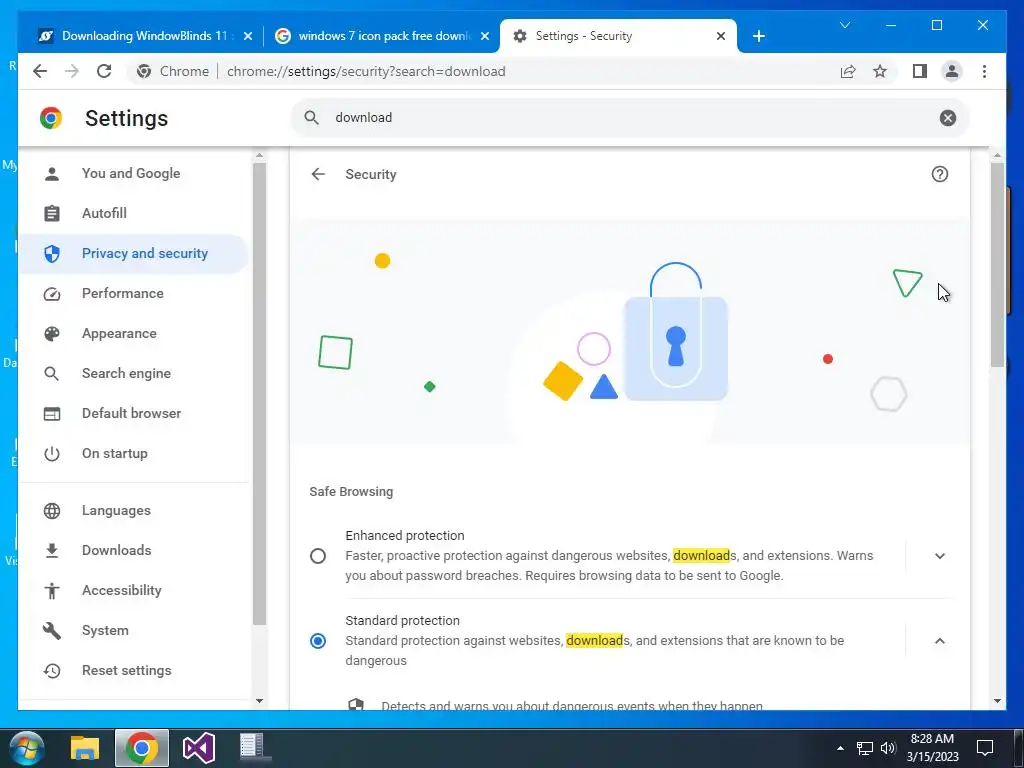Collapse Standard protection details chevron
1024x768 pixels.
coord(940,641)
